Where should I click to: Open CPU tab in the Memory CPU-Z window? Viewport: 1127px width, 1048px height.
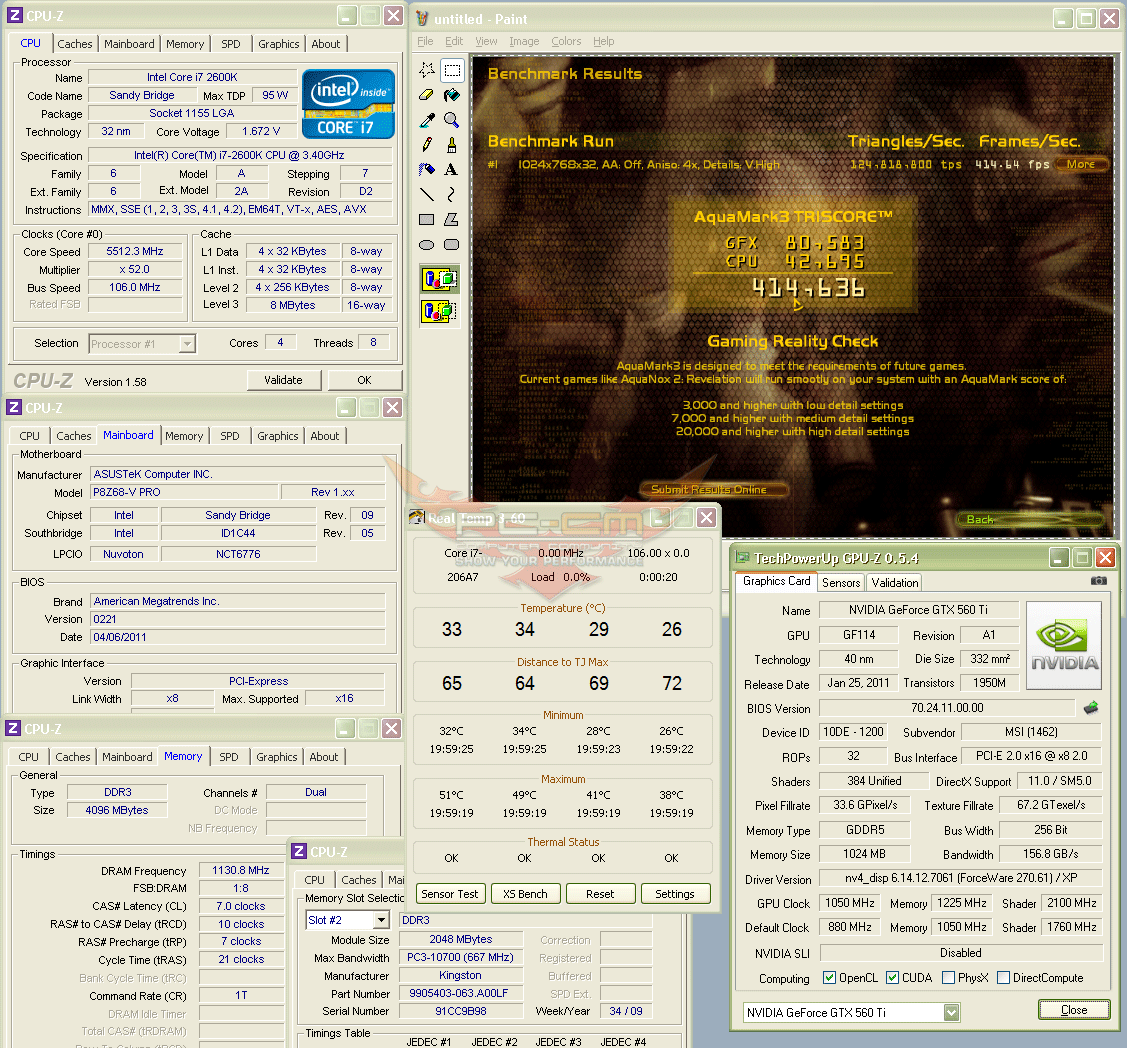pos(29,757)
